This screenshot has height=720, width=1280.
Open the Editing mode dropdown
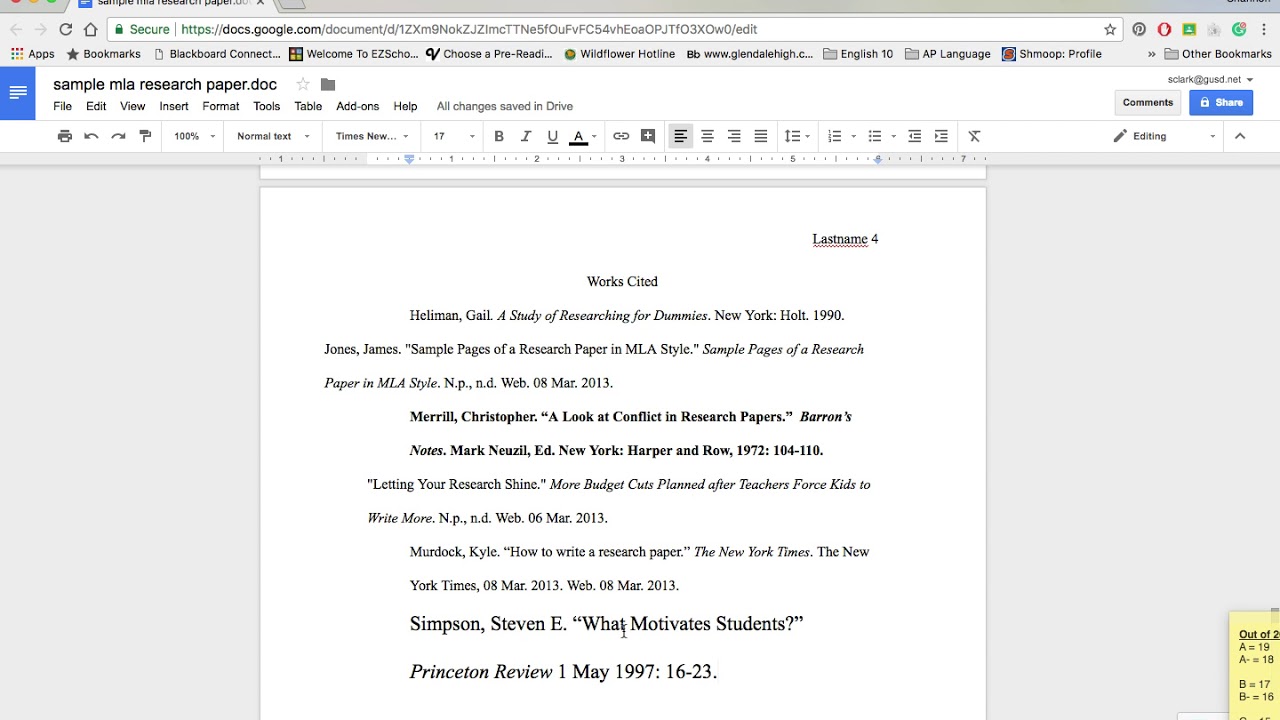[1164, 136]
